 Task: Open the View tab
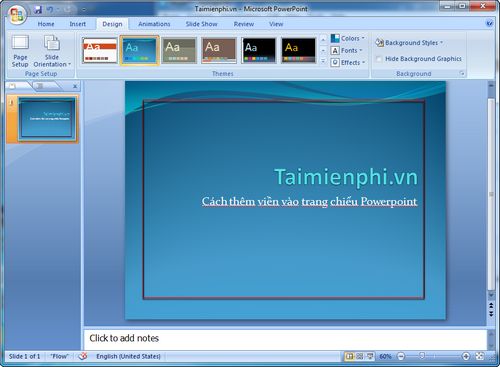click(276, 24)
